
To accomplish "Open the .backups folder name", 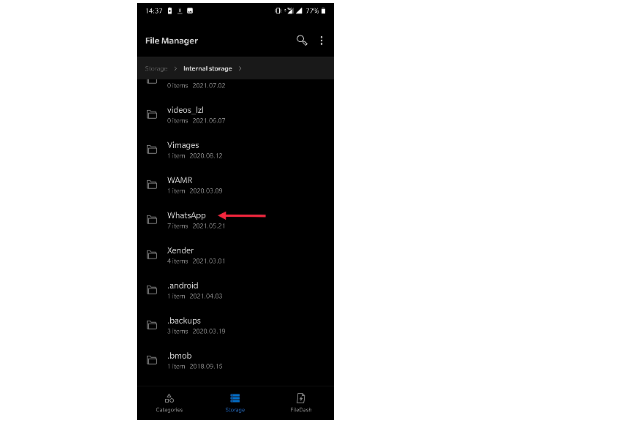I will [x=184, y=320].
